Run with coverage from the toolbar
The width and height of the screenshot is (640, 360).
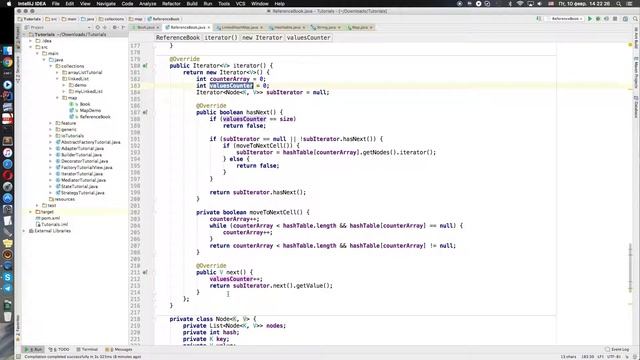point(606,19)
